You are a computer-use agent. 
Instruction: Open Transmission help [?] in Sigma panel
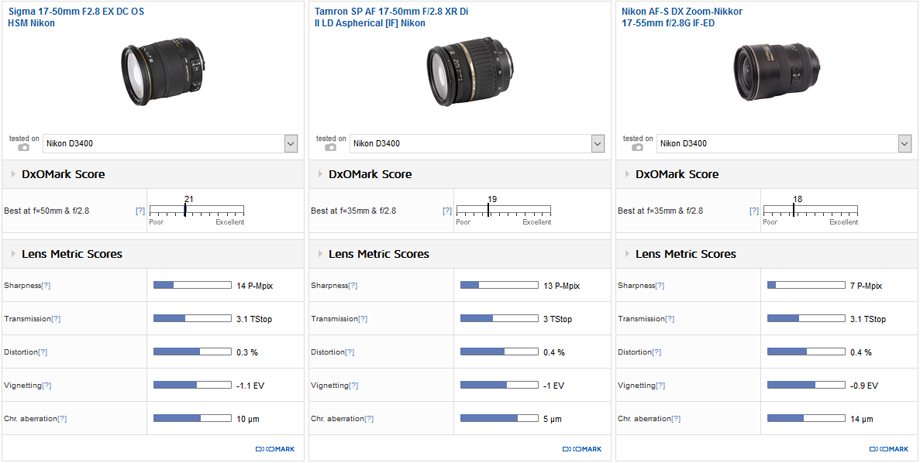tap(56, 319)
